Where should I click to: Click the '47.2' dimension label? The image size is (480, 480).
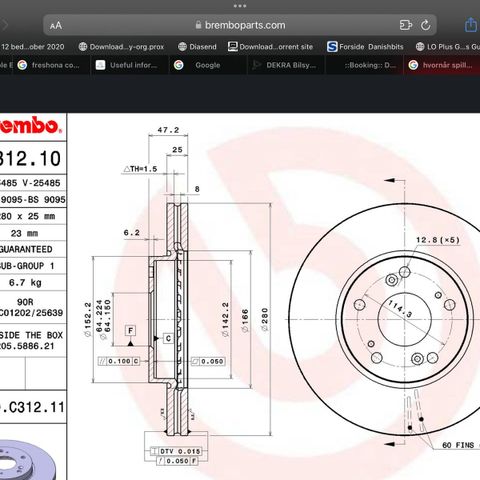[168, 130]
